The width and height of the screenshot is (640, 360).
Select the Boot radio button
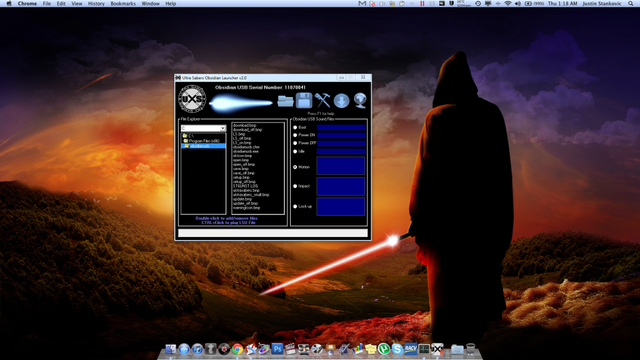click(295, 127)
